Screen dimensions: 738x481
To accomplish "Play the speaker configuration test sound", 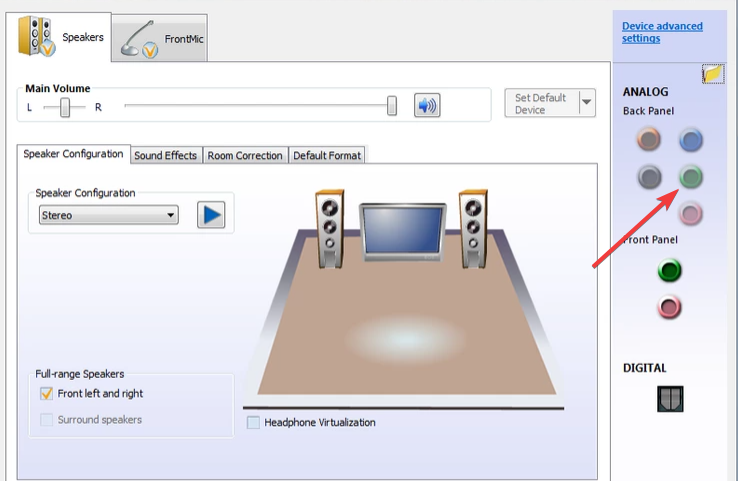I will coord(211,215).
